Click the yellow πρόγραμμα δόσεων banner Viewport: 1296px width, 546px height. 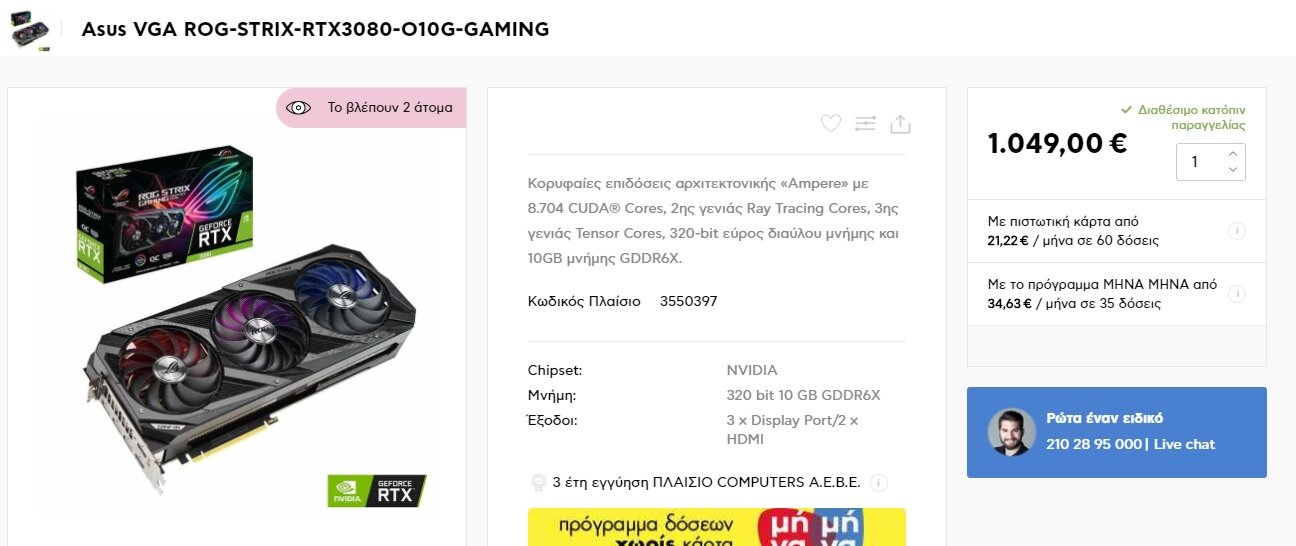[x=717, y=527]
